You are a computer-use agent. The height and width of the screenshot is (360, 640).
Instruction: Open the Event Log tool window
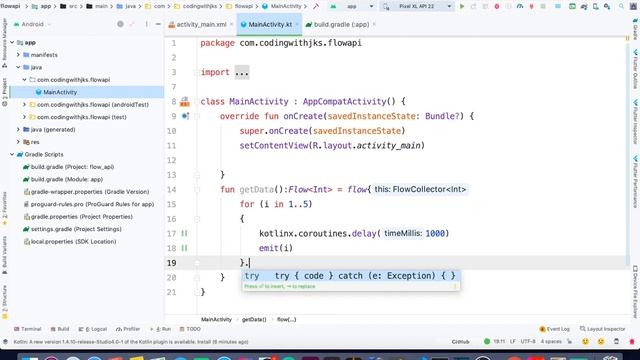click(554, 329)
